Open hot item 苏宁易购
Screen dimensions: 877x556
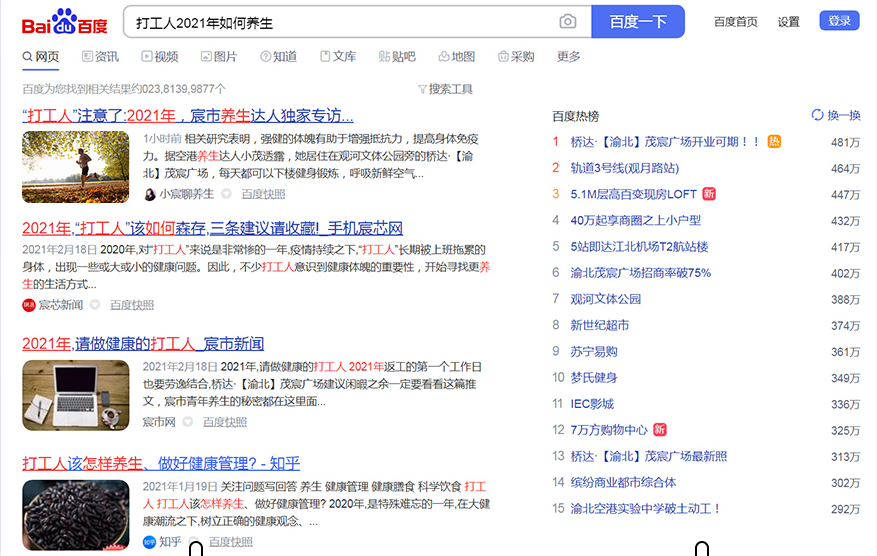click(594, 351)
